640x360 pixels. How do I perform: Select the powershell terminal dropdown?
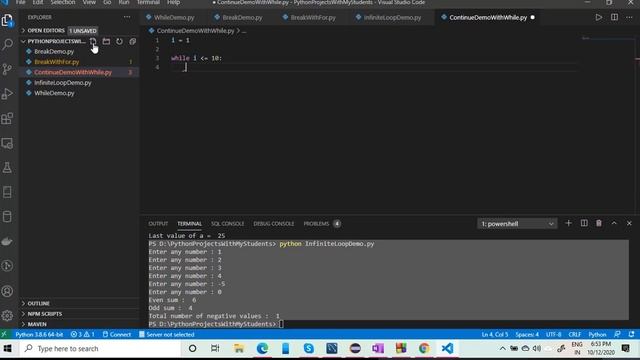click(517, 224)
